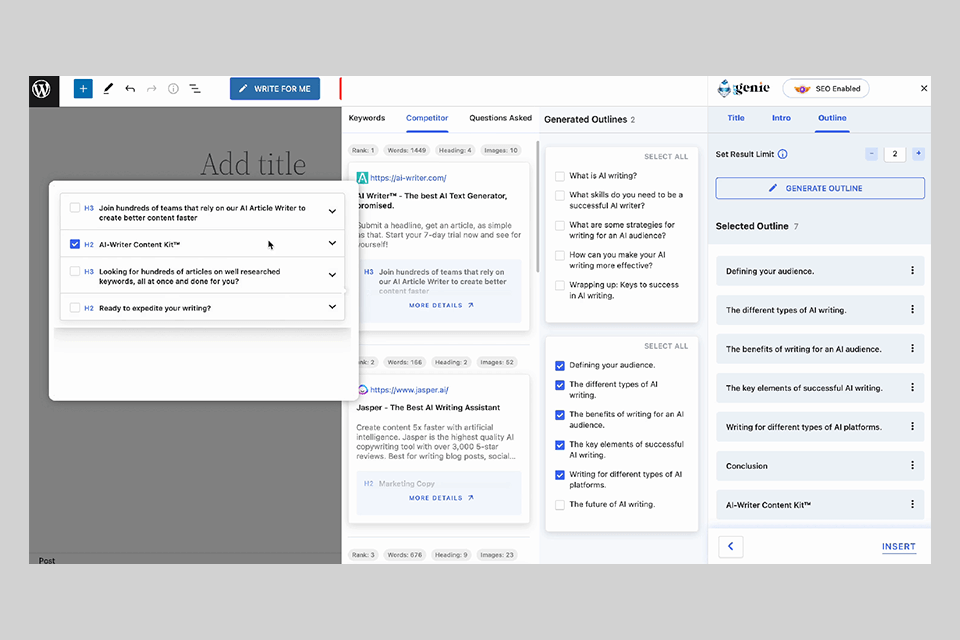
Task: Switch to the Questions Asked tab
Action: [500, 118]
